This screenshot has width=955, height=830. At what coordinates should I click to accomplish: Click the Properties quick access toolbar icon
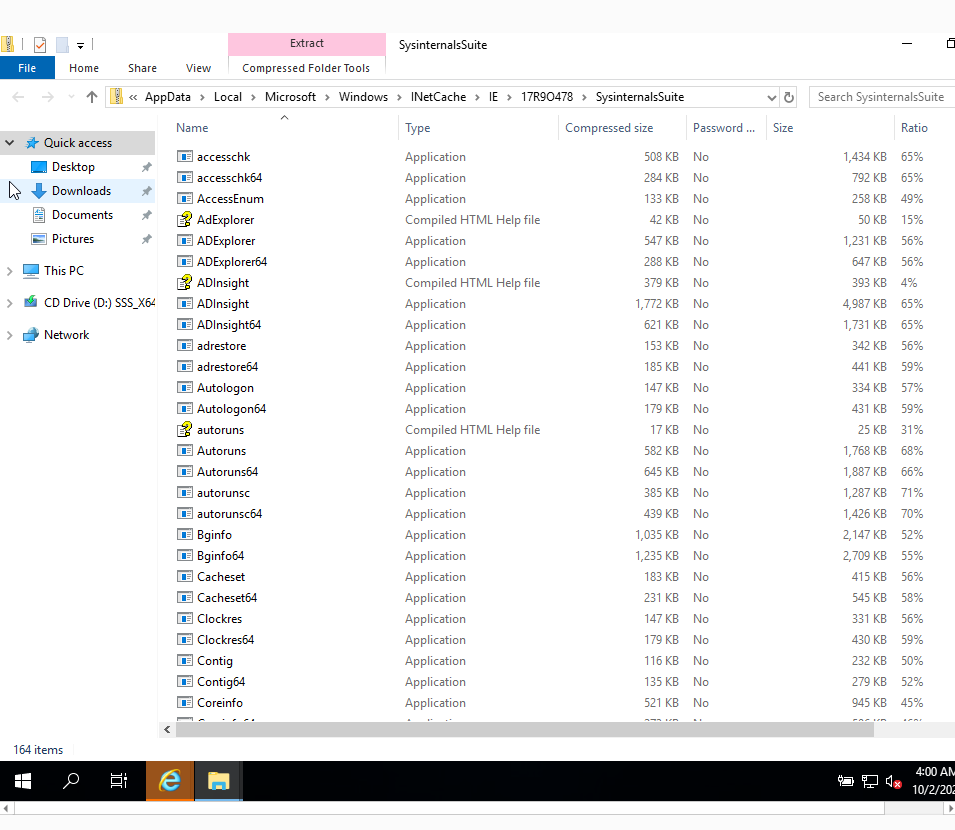click(40, 44)
